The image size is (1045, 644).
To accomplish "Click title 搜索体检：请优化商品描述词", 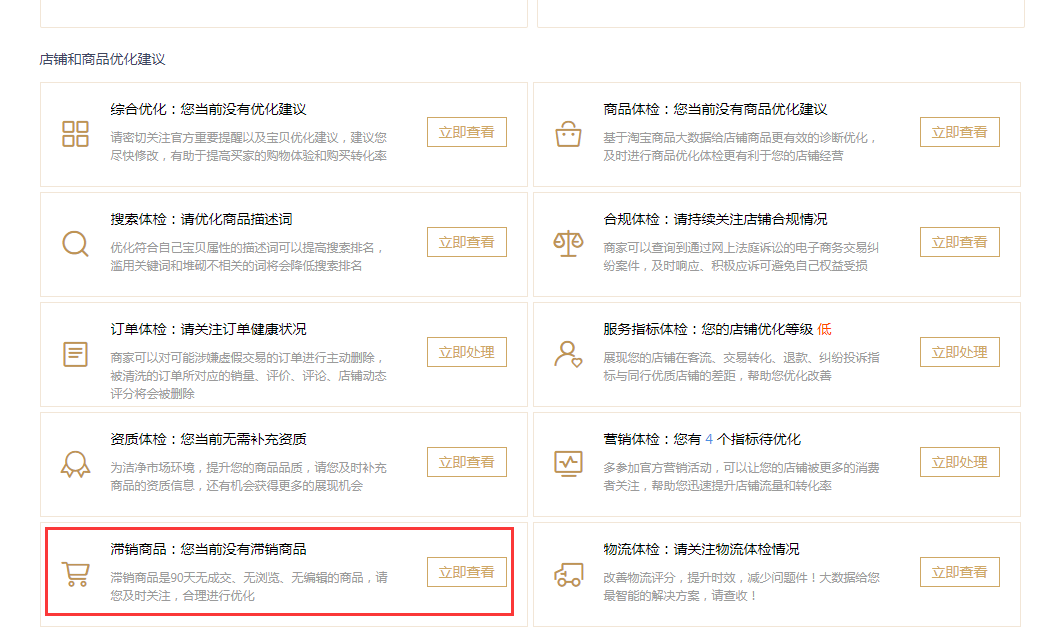I will tap(201, 219).
